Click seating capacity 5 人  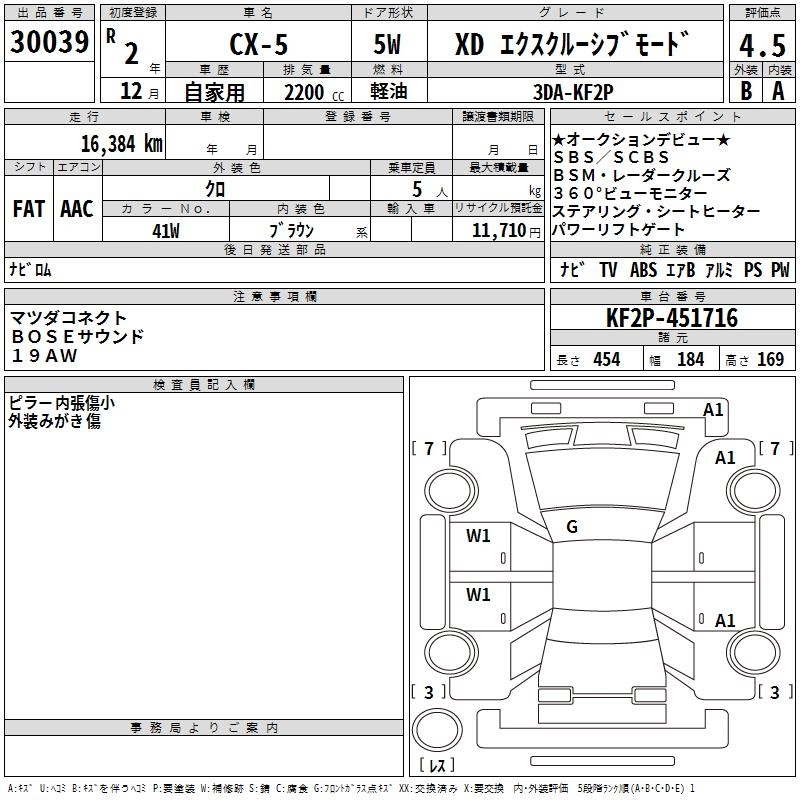point(430,190)
